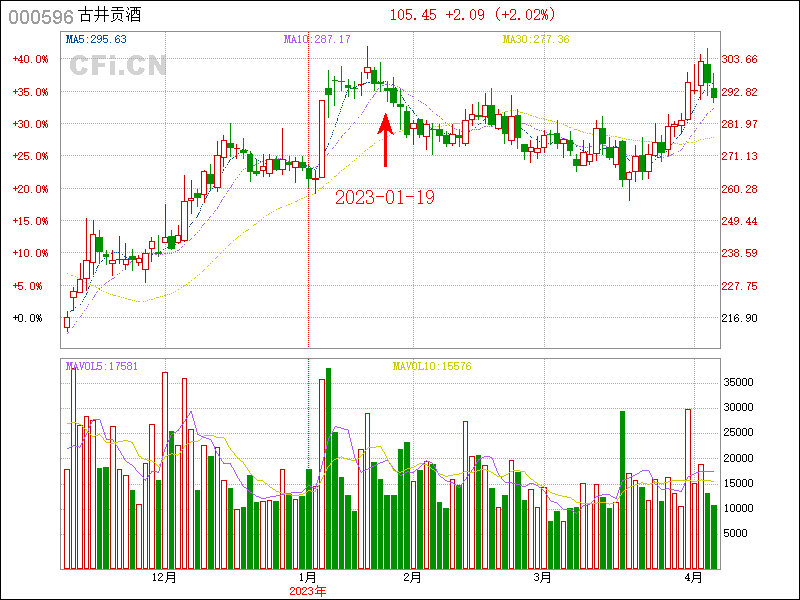Click the 238.59 price axis value
This screenshot has width=800, height=600.
point(739,253)
